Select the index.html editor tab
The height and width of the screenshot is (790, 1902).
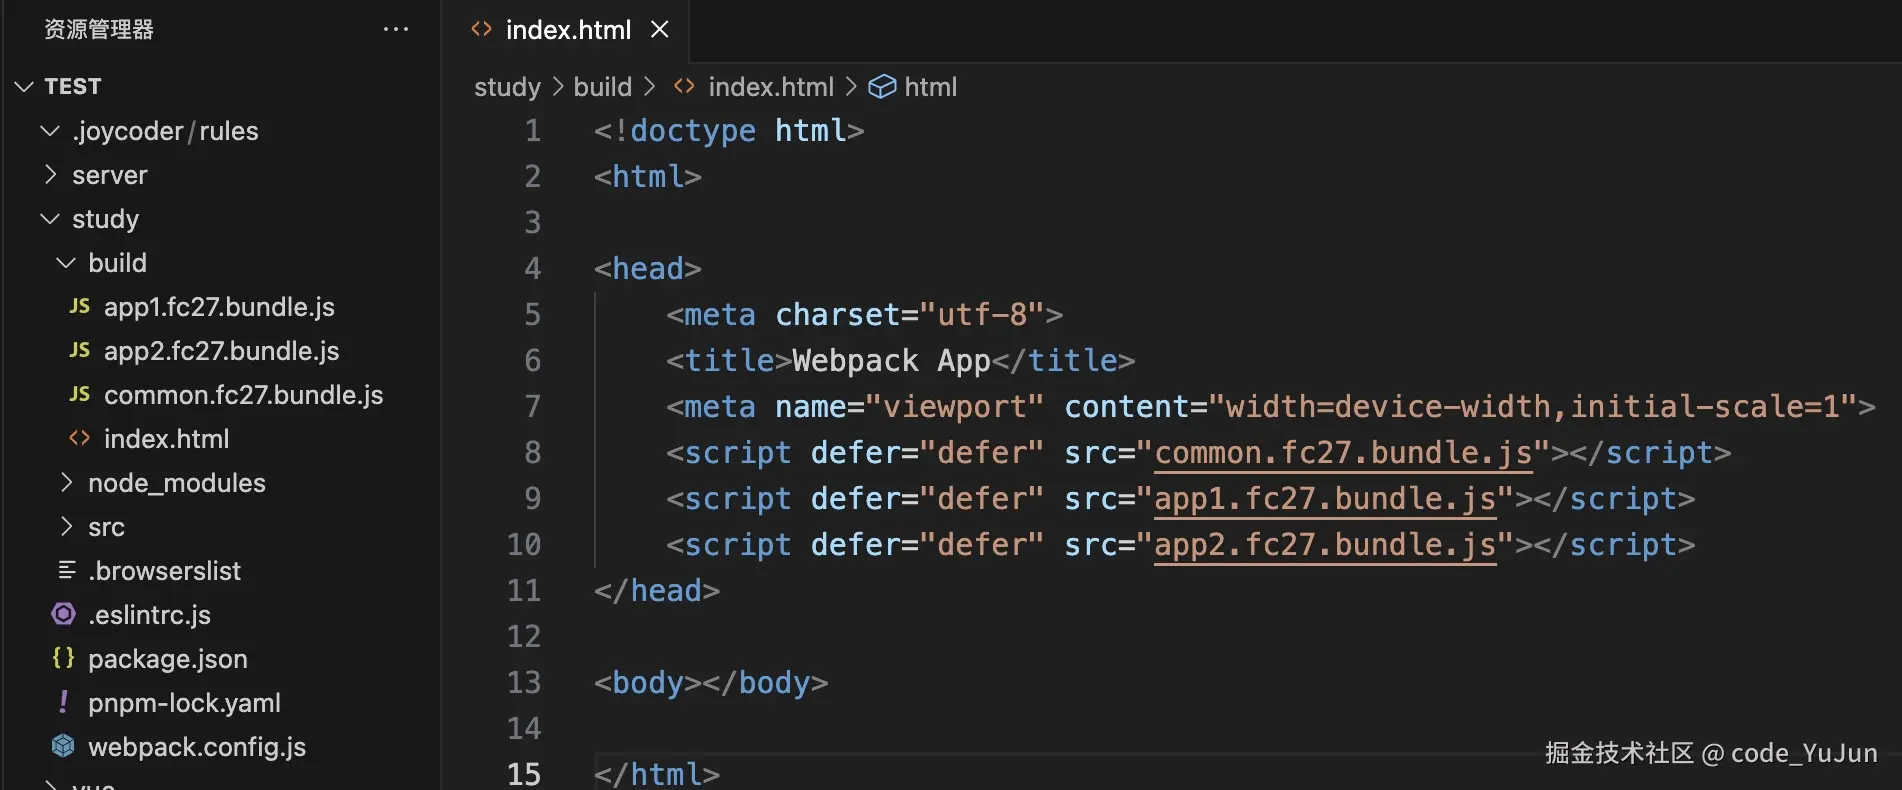coord(567,30)
